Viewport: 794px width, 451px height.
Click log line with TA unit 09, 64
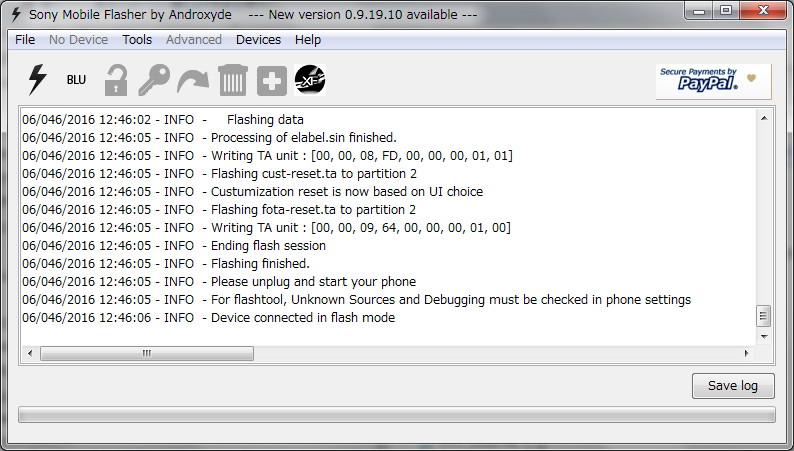pyautogui.click(x=266, y=228)
